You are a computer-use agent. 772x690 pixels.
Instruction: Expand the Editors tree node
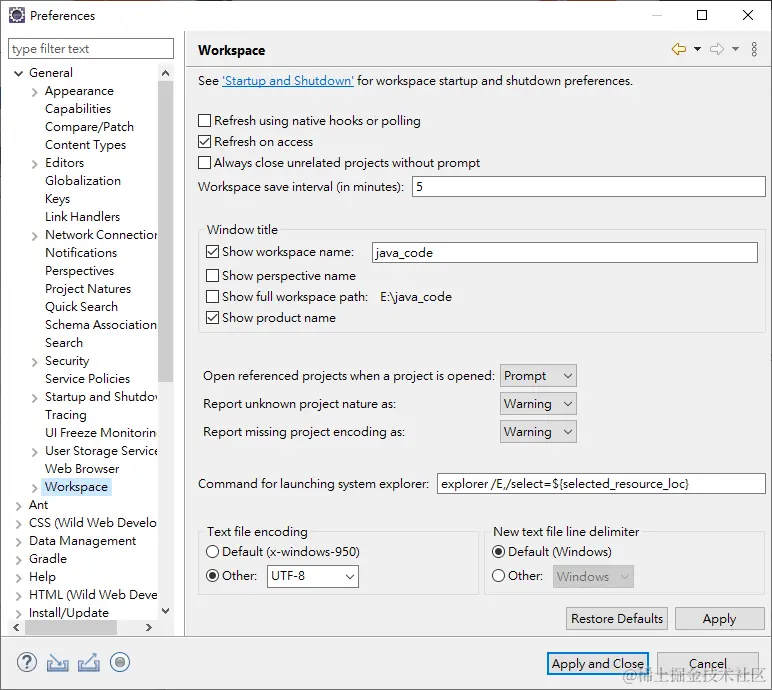pos(34,164)
